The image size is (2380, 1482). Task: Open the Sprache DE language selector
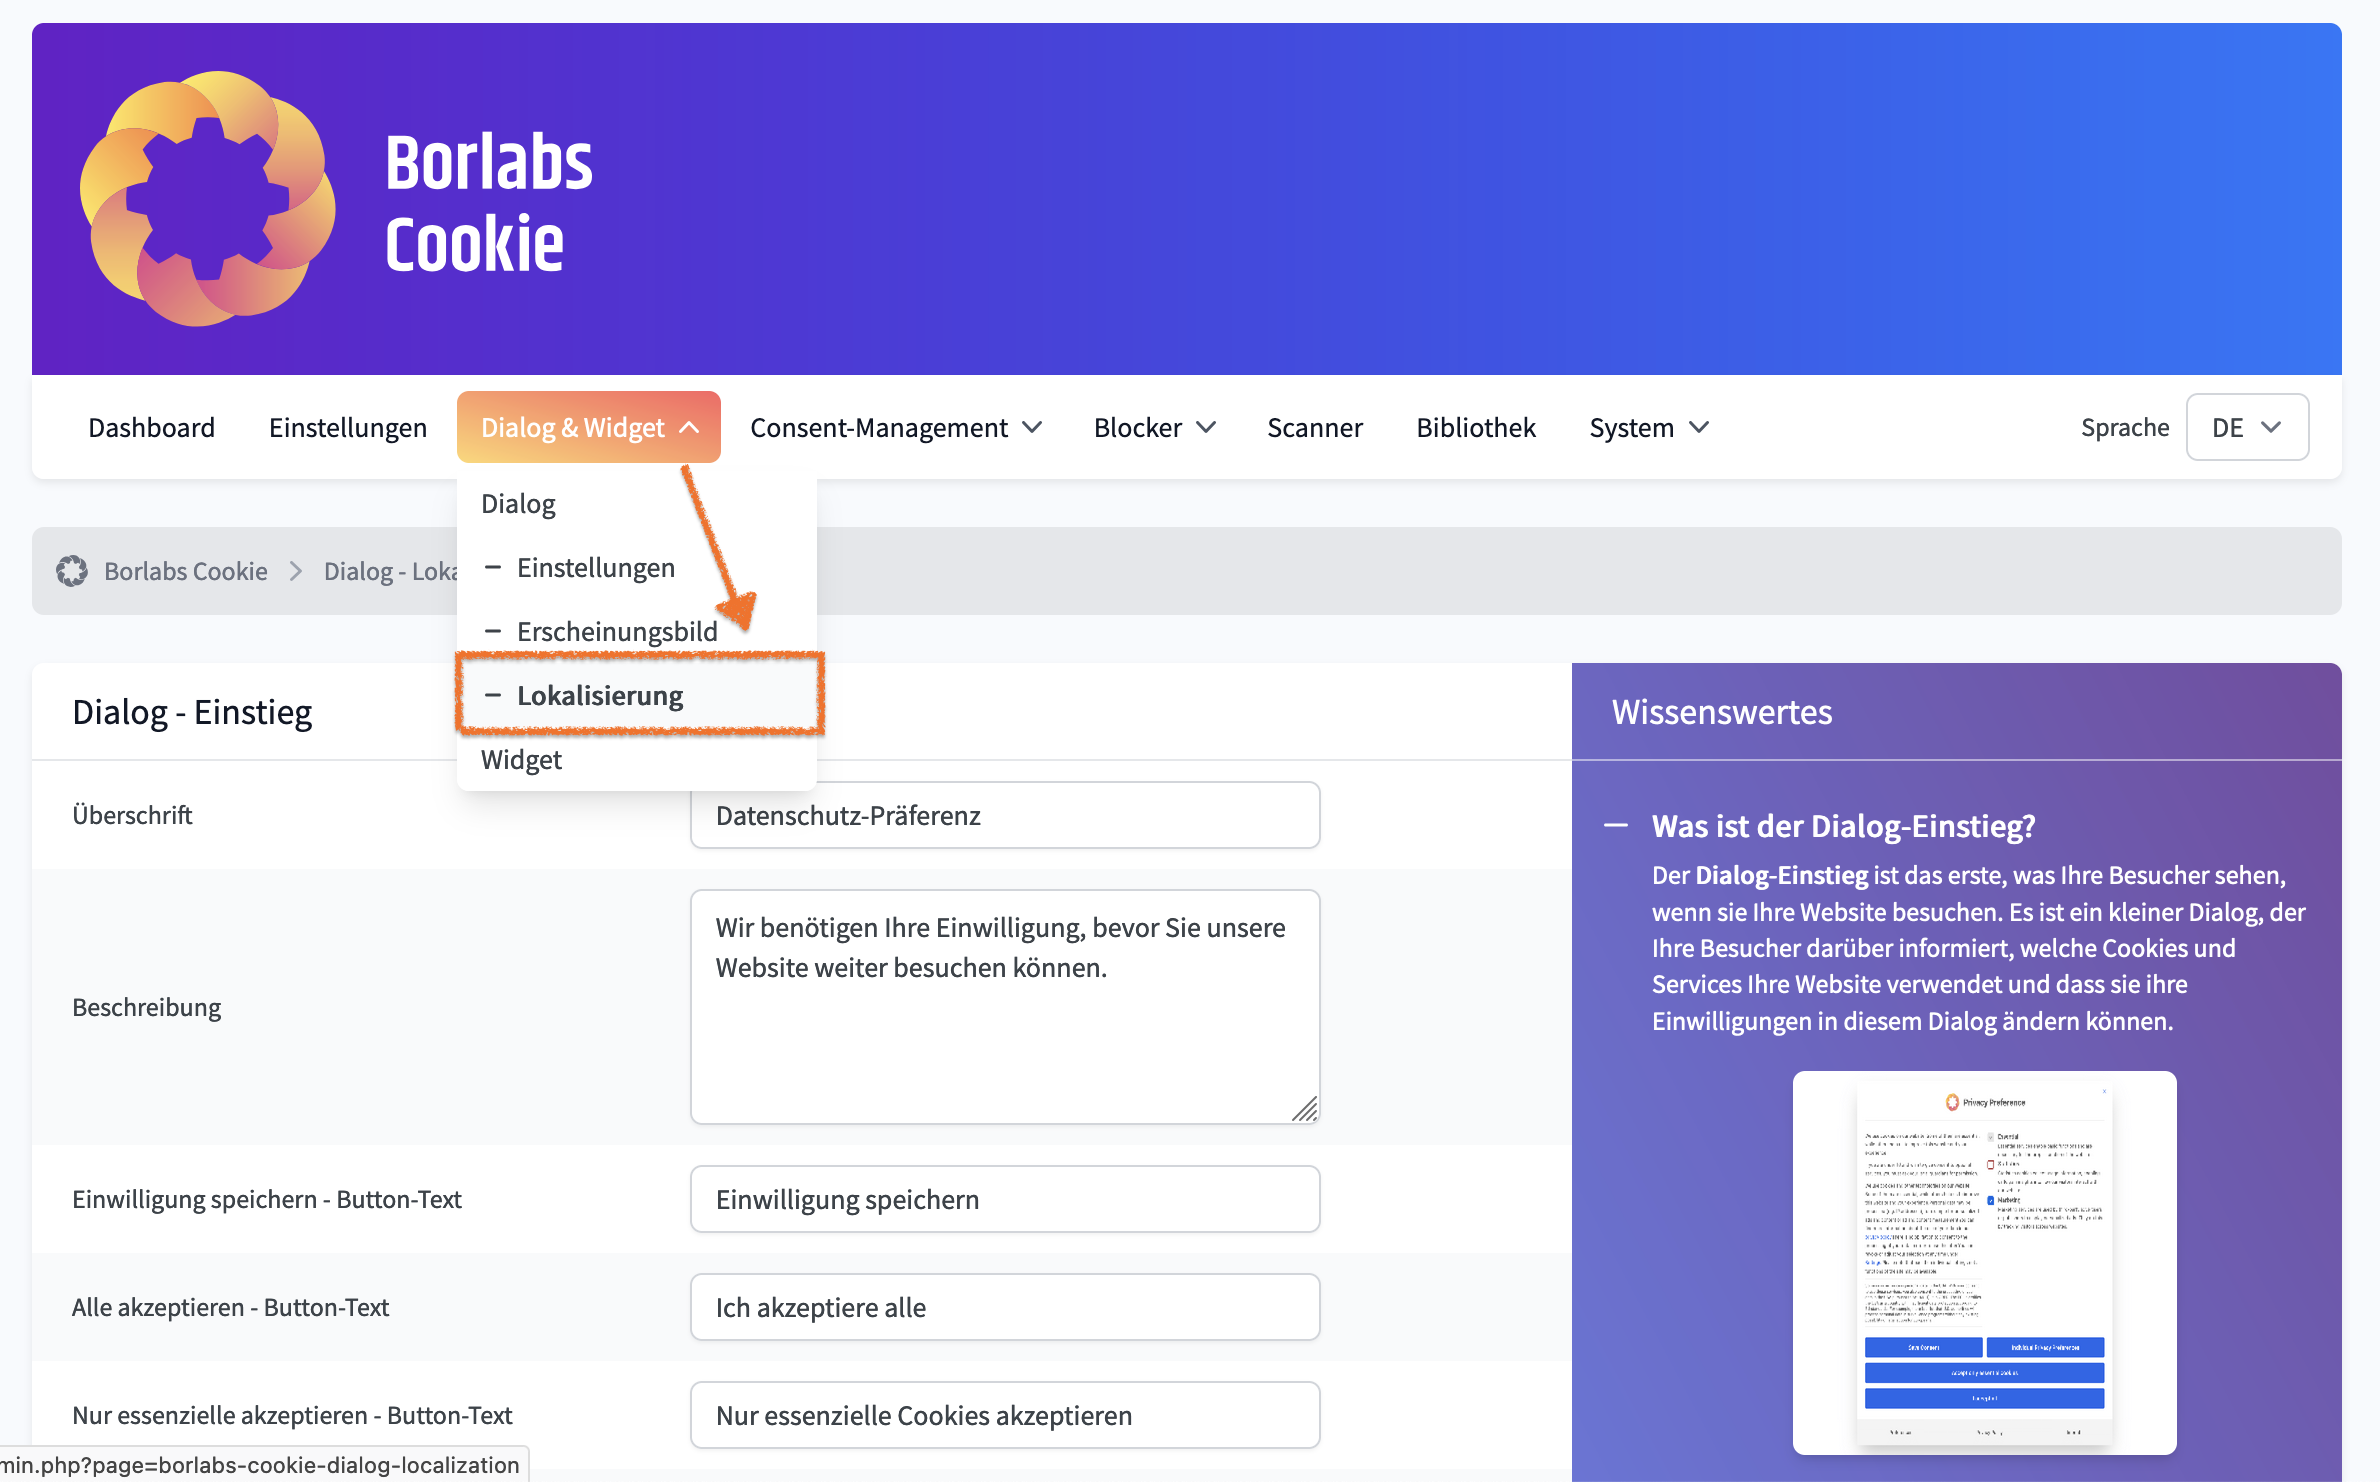click(x=2247, y=428)
